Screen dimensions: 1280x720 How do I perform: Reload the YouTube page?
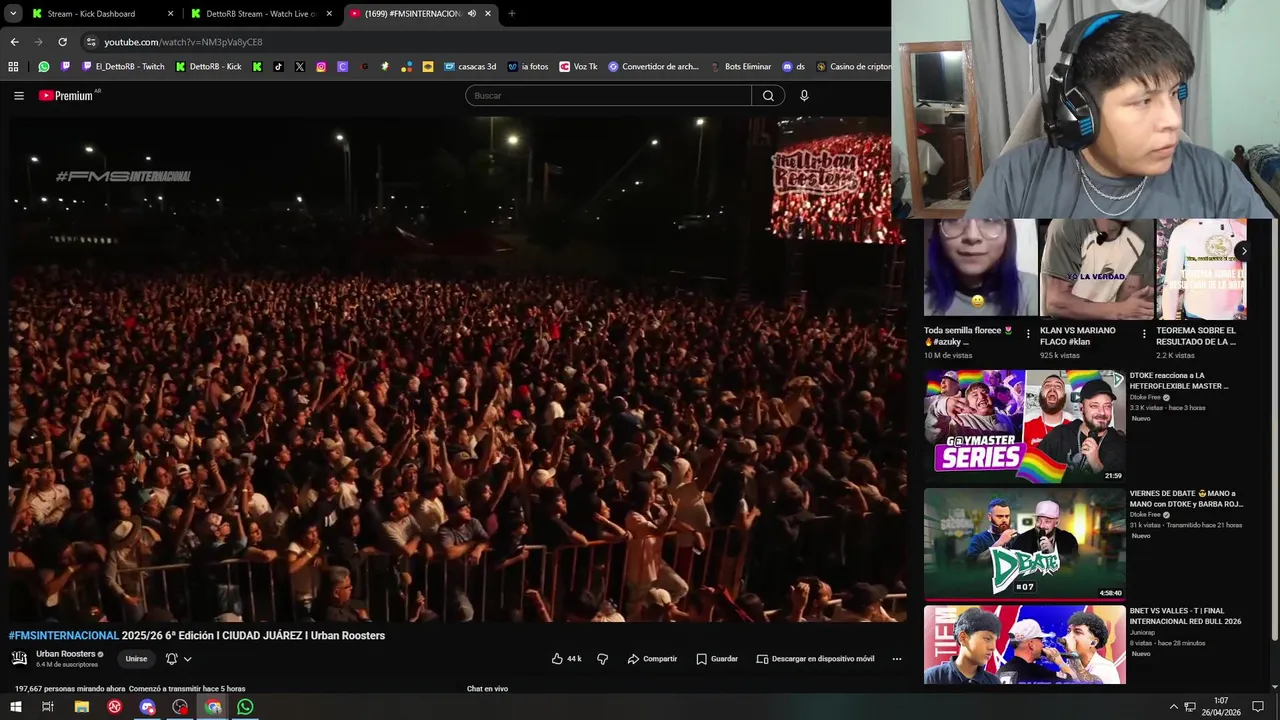coord(62,42)
